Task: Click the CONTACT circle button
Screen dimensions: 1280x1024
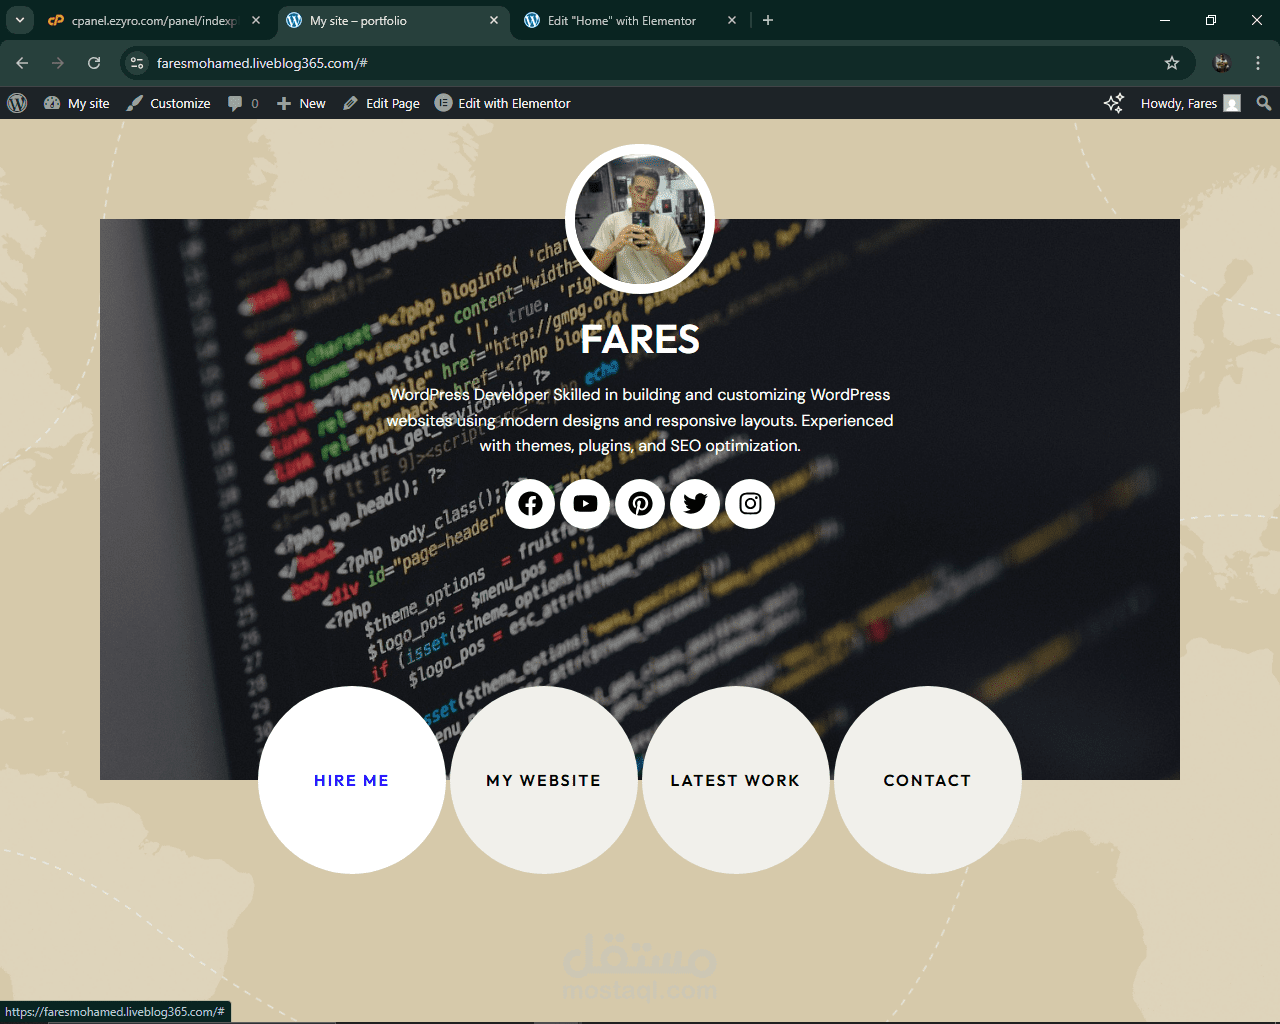Action: pos(928,780)
